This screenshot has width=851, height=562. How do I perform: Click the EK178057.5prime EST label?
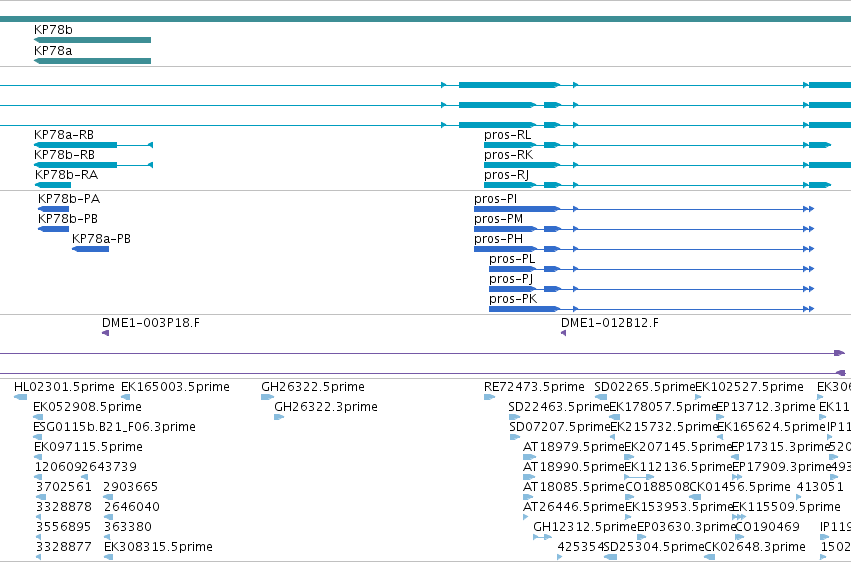point(663,407)
